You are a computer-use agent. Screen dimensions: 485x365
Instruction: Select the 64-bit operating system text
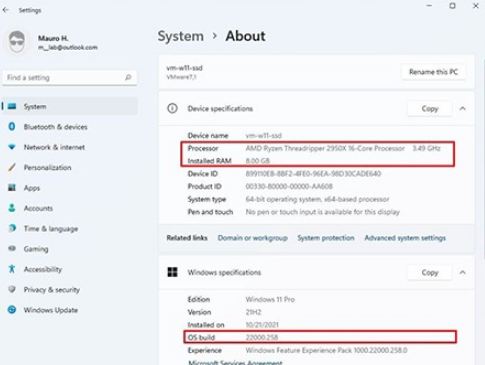[317, 199]
